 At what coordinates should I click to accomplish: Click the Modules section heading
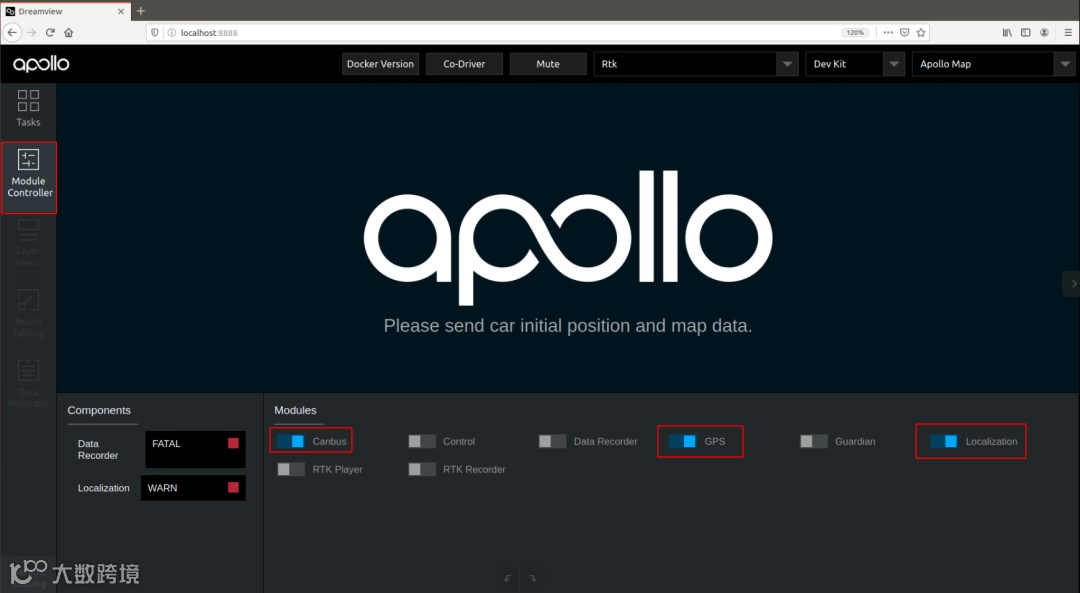[x=295, y=410]
